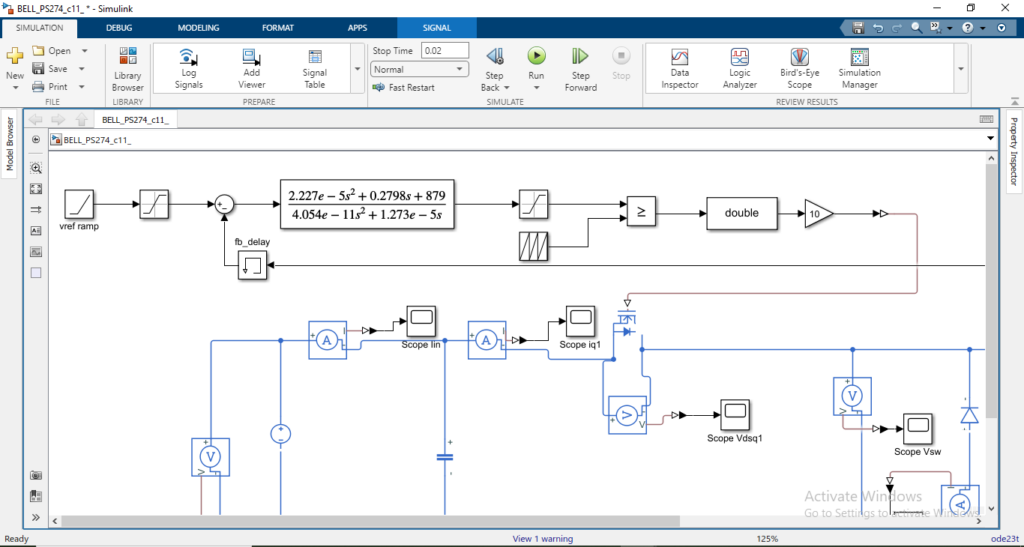The width and height of the screenshot is (1024, 547).
Task: Expand the New dropdown arrow
Action: coord(14,88)
